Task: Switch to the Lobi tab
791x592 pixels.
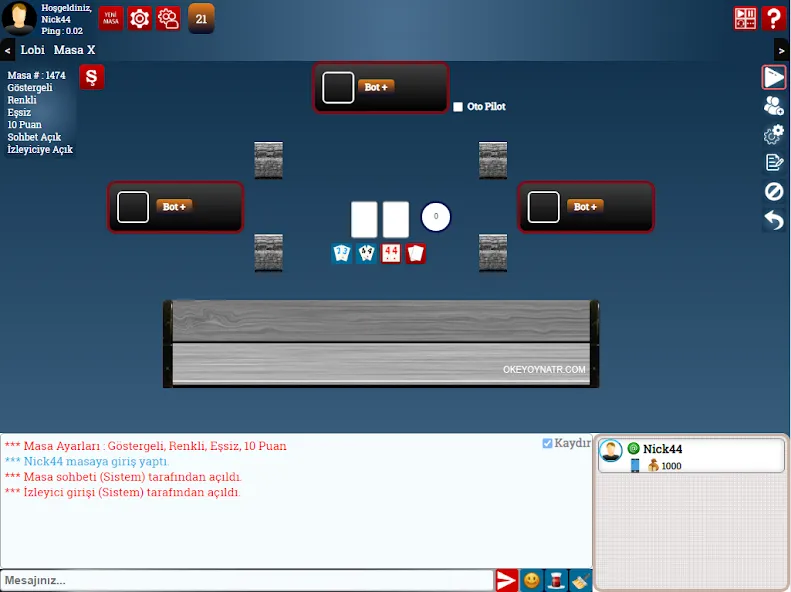Action: (x=33, y=50)
